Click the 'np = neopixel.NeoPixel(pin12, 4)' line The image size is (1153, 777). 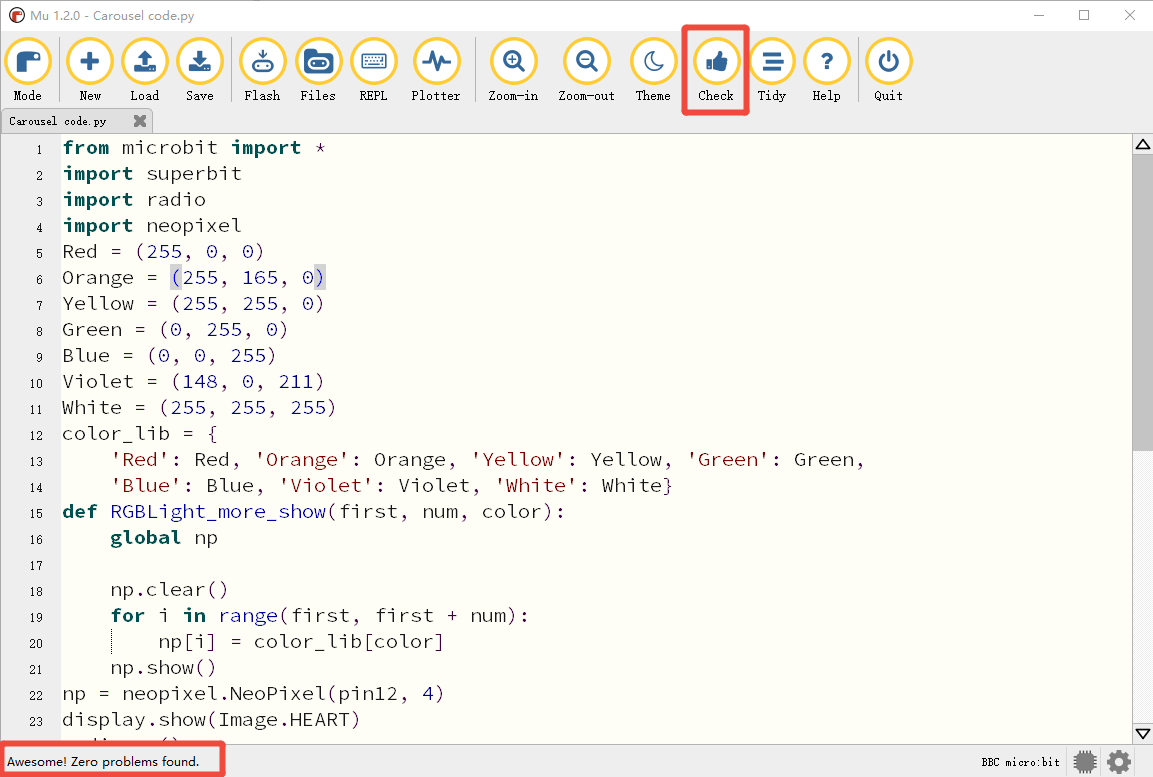pos(254,694)
